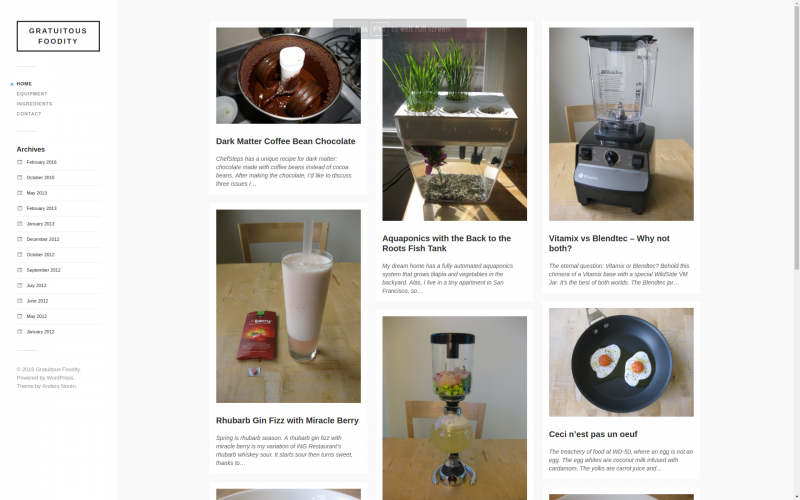Click the calendar icon beside June 2012
Image resolution: width=800 pixels, height=500 pixels.
point(19,301)
